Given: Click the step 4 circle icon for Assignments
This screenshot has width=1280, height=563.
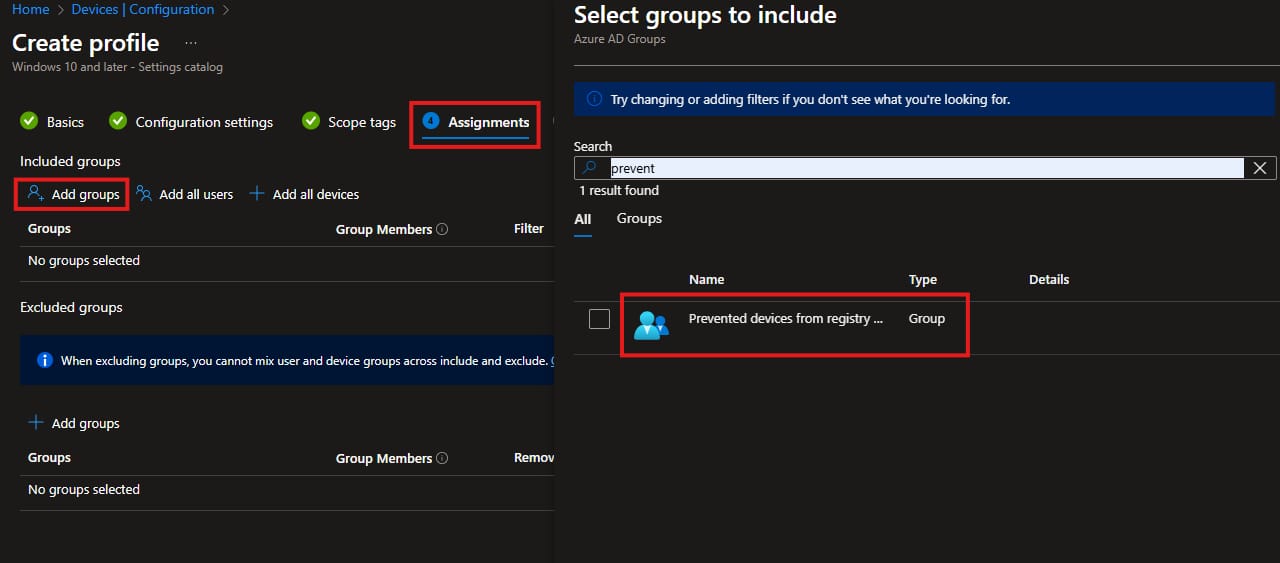Looking at the screenshot, I should click(431, 121).
